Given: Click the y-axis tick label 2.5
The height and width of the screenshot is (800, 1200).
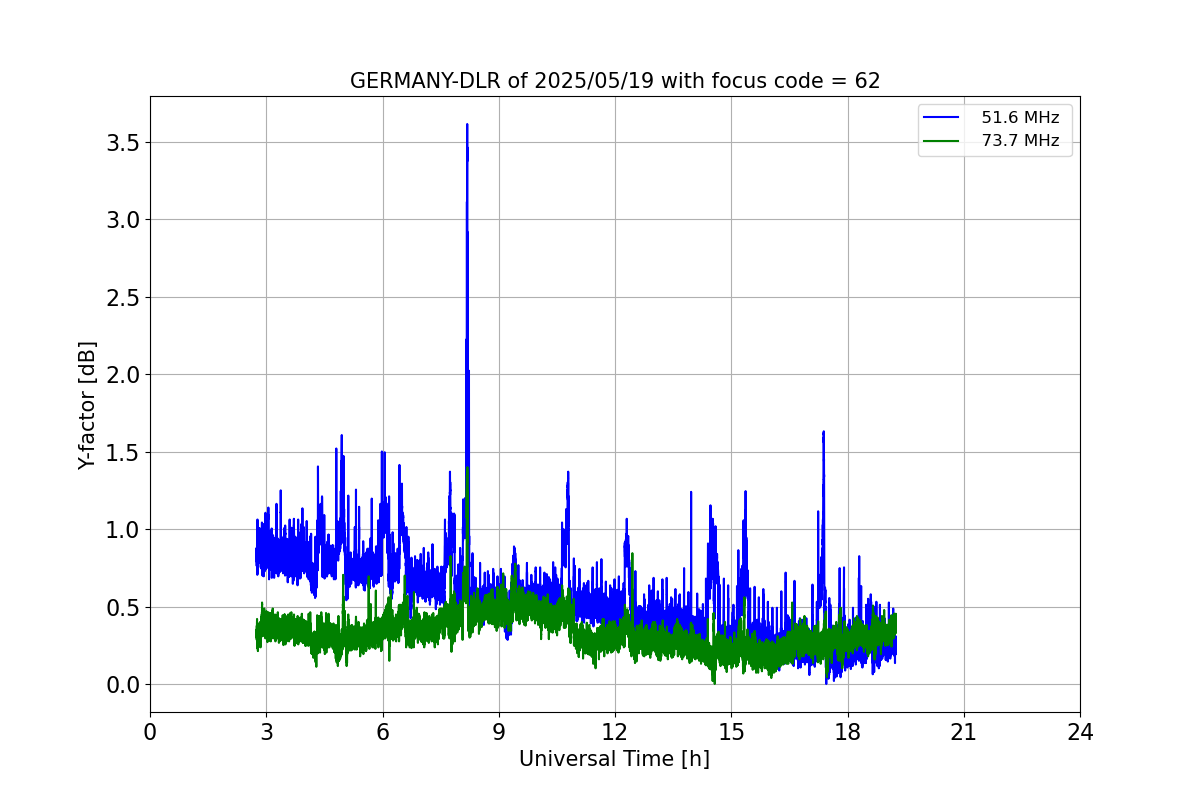Looking at the screenshot, I should 123,297.
